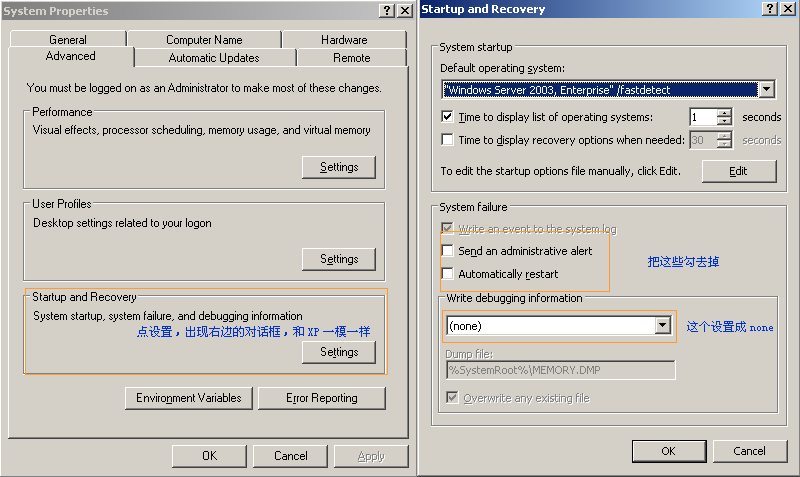This screenshot has height=477, width=800.
Task: Close the System Properties window
Action: coord(404,10)
